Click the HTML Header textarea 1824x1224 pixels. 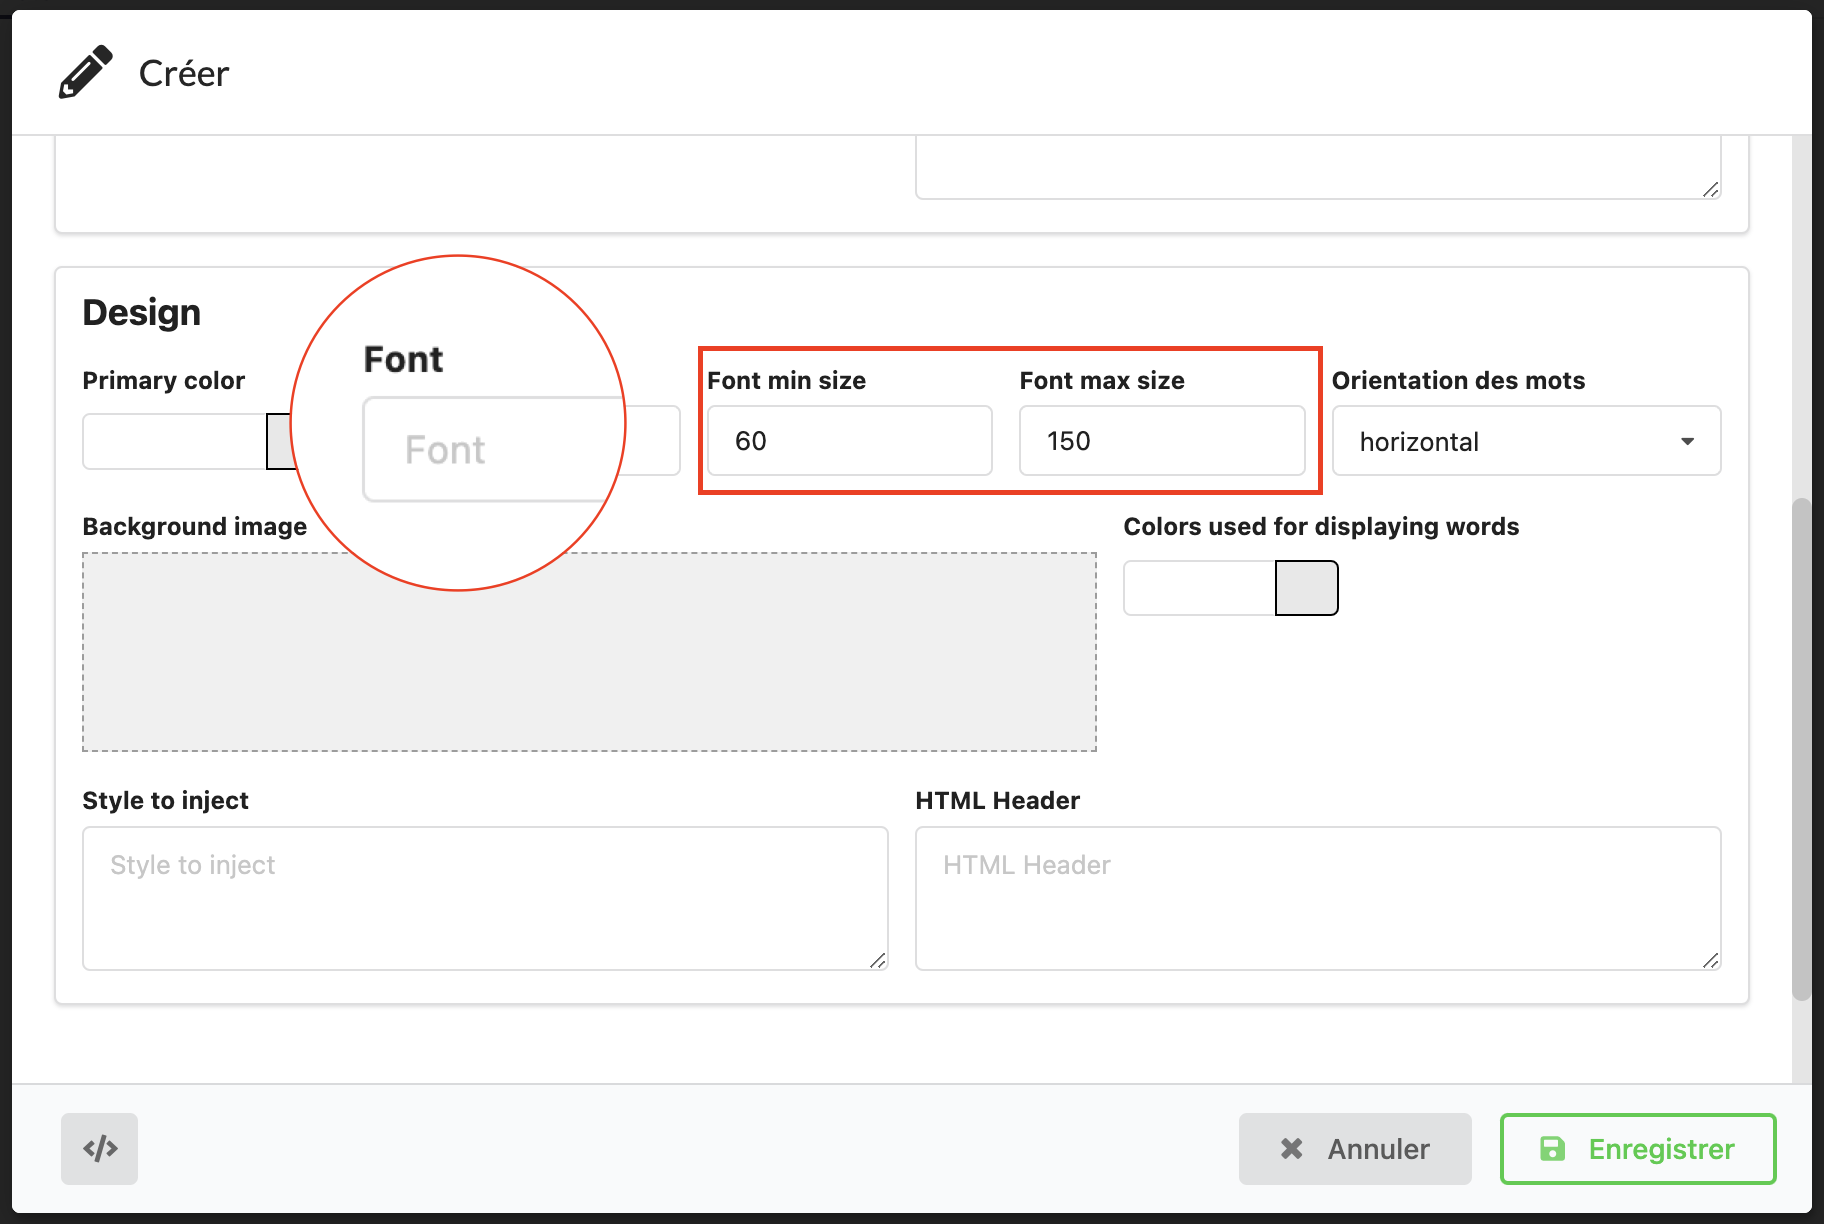(x=1317, y=897)
